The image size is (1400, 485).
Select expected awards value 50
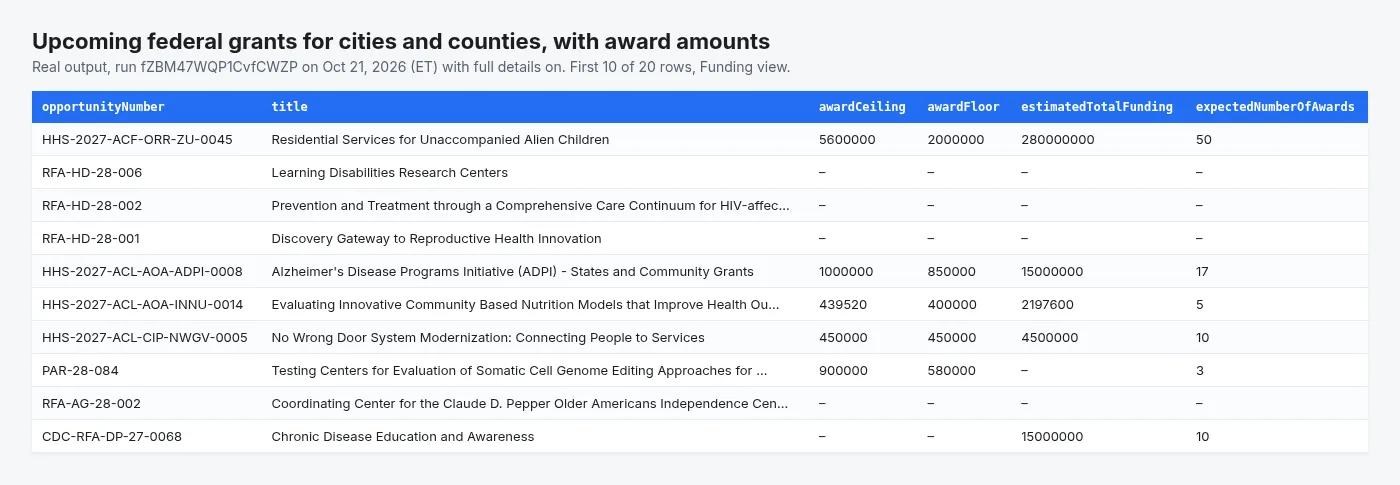1204,140
